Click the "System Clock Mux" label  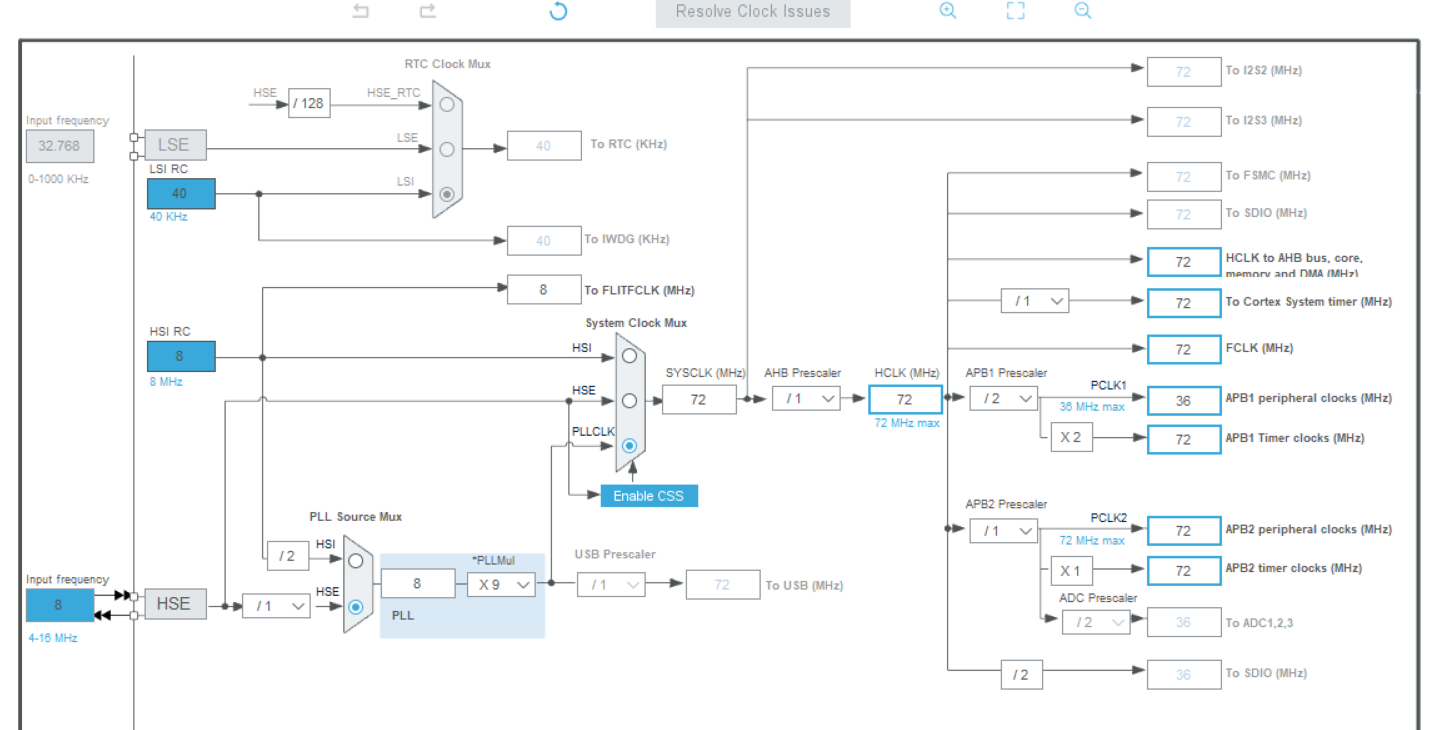[x=636, y=323]
